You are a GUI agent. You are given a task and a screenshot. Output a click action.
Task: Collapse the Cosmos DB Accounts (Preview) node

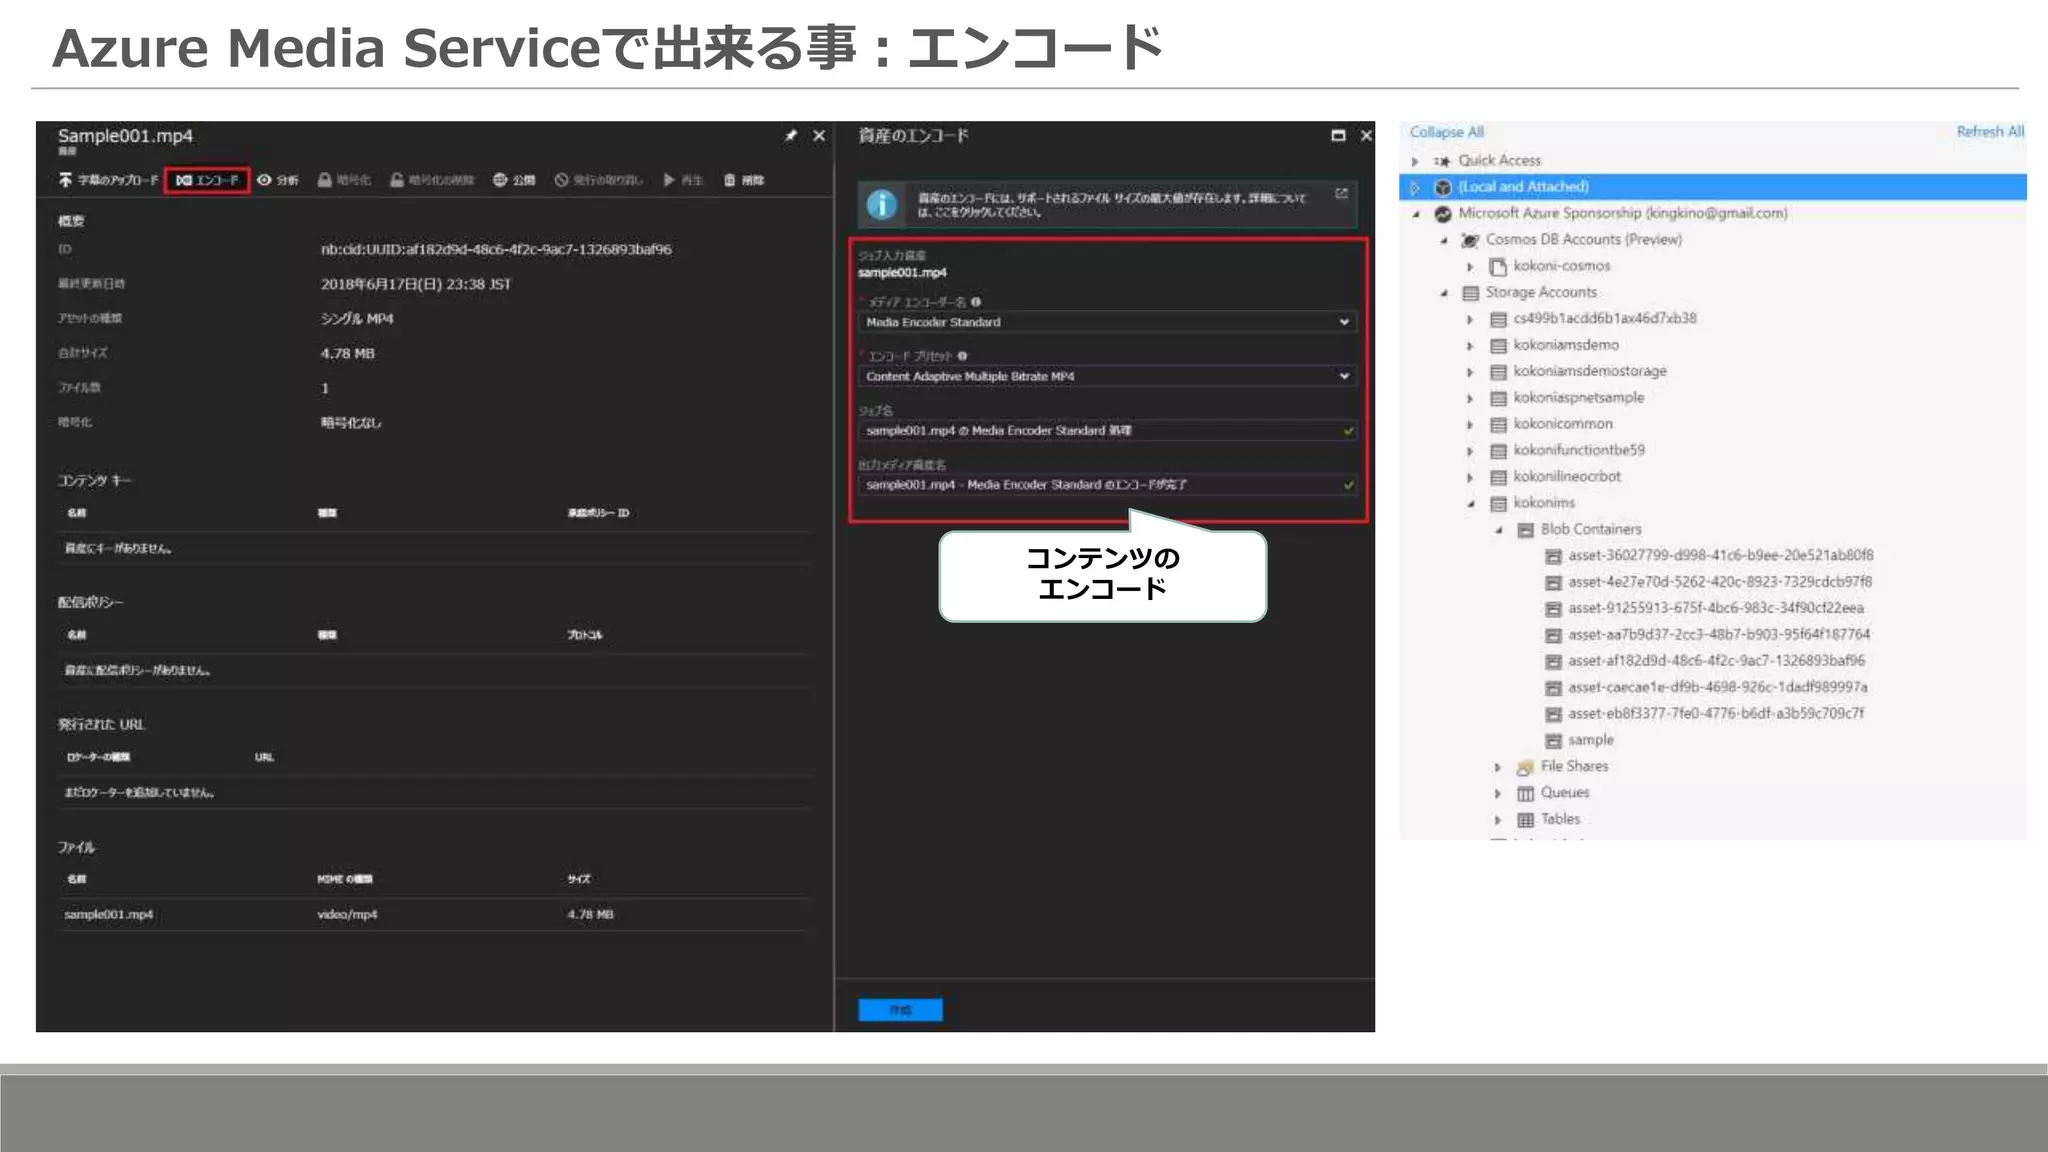pos(1443,240)
